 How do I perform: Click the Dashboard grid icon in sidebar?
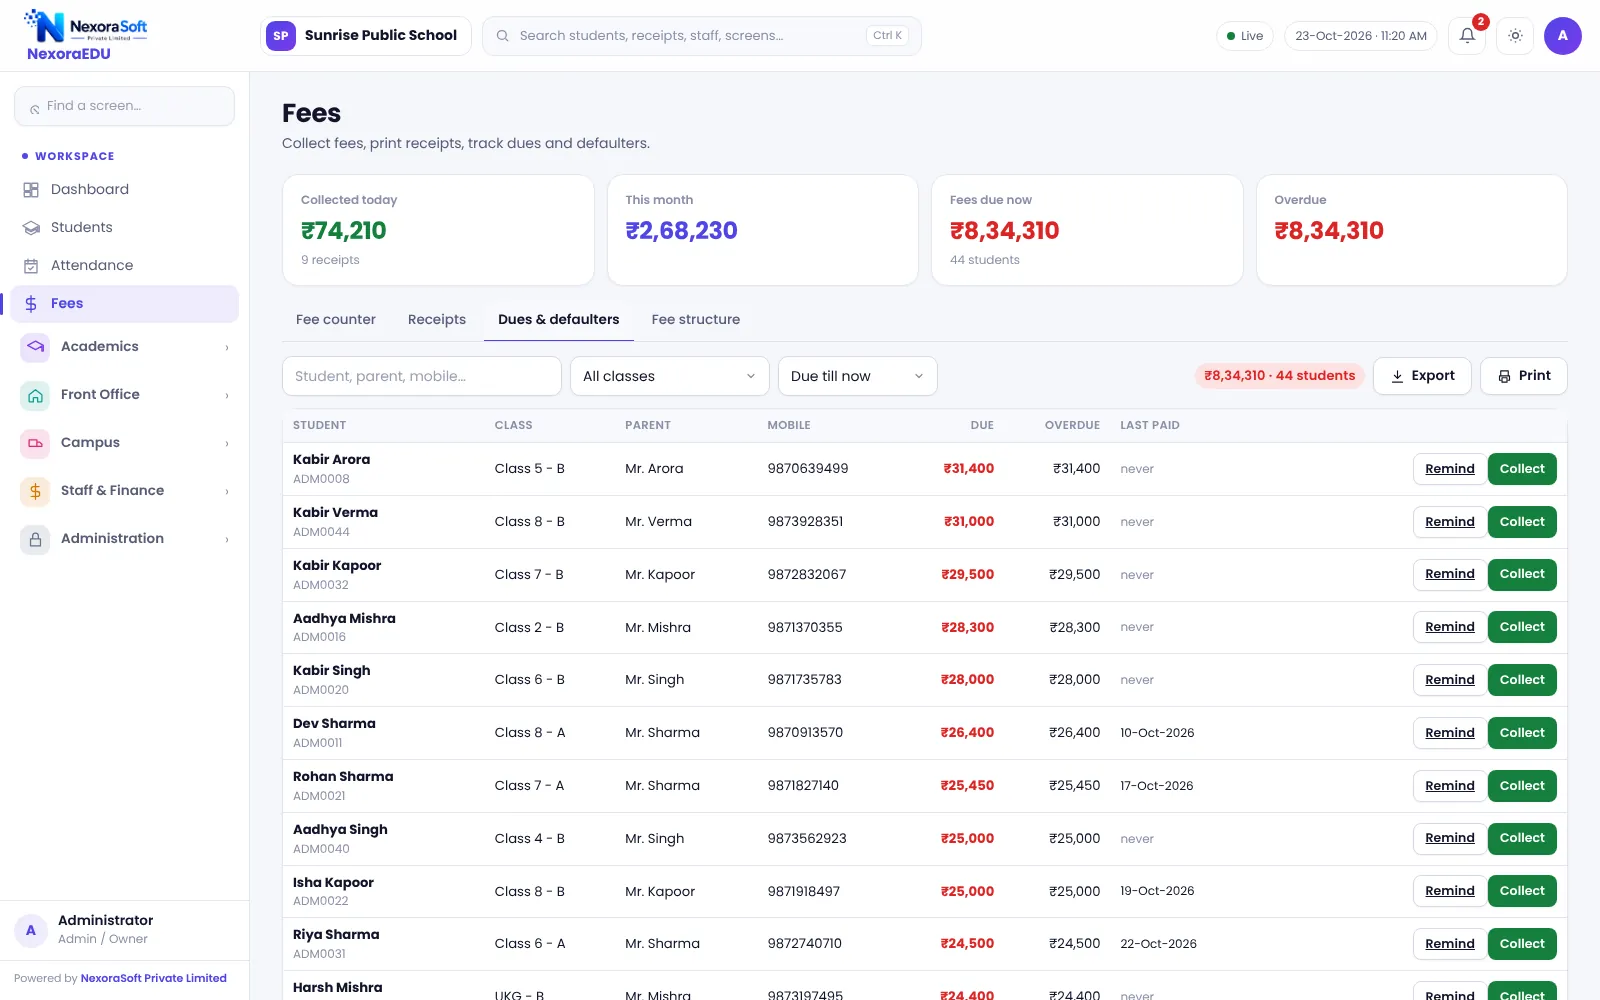[x=31, y=190]
